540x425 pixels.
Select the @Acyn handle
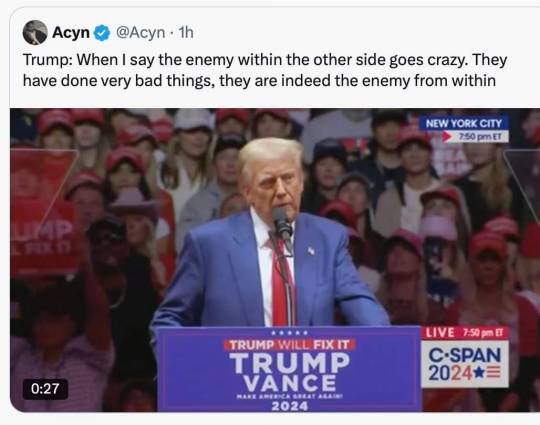click(x=141, y=33)
